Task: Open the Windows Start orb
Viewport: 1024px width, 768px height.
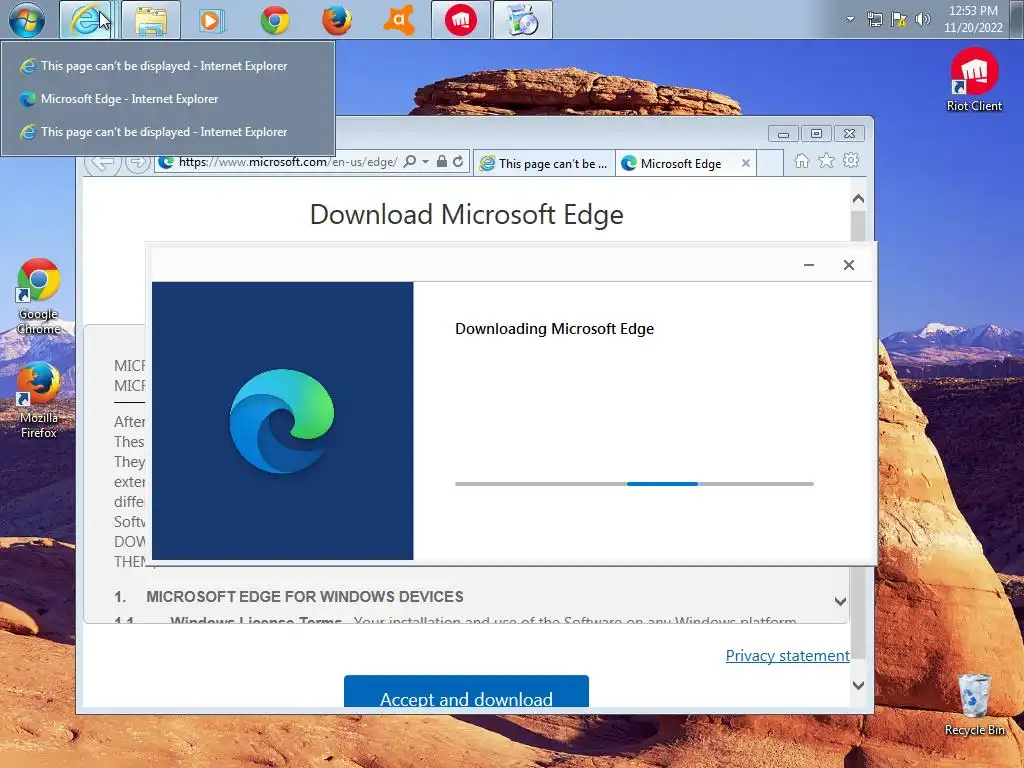Action: tap(27, 20)
